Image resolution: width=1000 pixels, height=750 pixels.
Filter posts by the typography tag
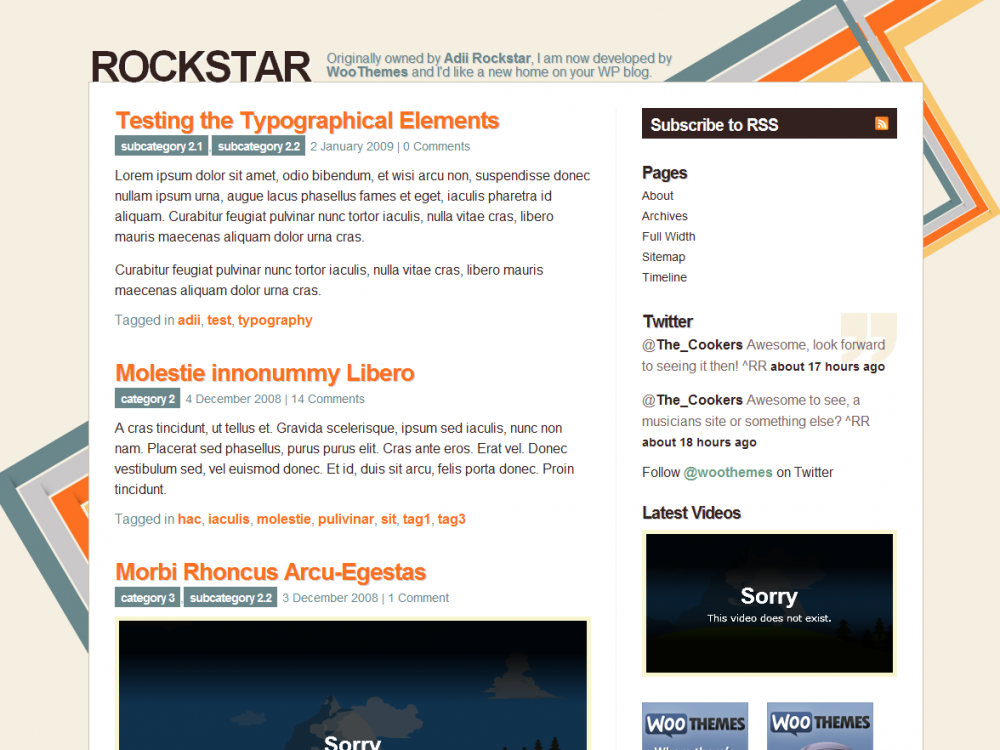click(x=275, y=320)
